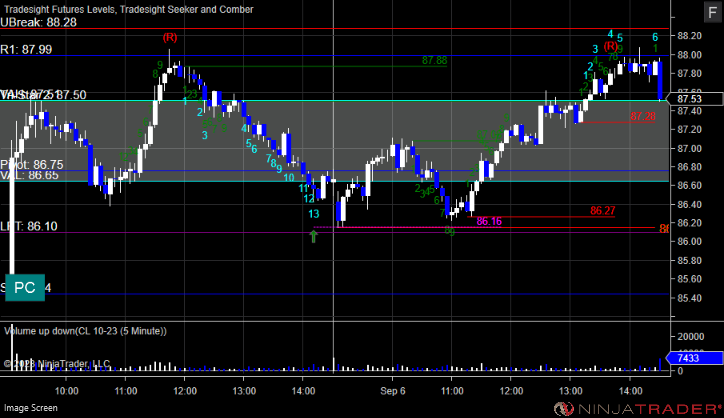Select the current price marker 87.53
Viewport: 724px width, 418px height.
pyautogui.click(x=696, y=99)
